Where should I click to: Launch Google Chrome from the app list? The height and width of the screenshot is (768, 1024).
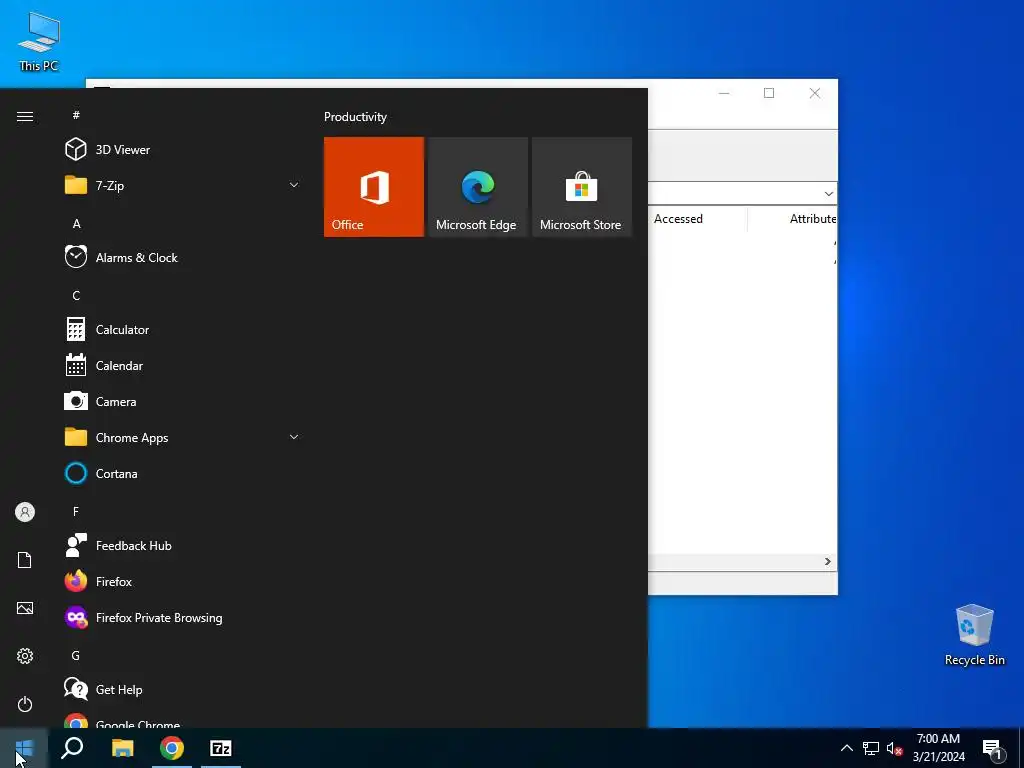[181, 720]
